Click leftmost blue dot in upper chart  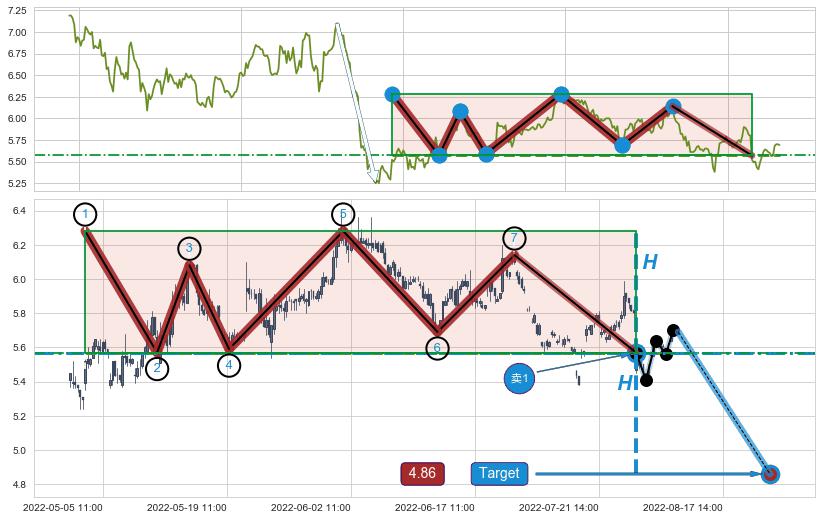(x=392, y=94)
